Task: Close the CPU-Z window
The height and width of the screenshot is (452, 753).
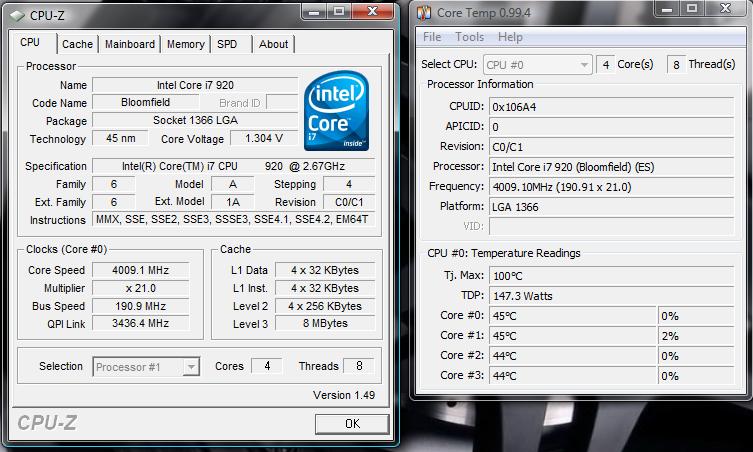Action: coord(373,12)
